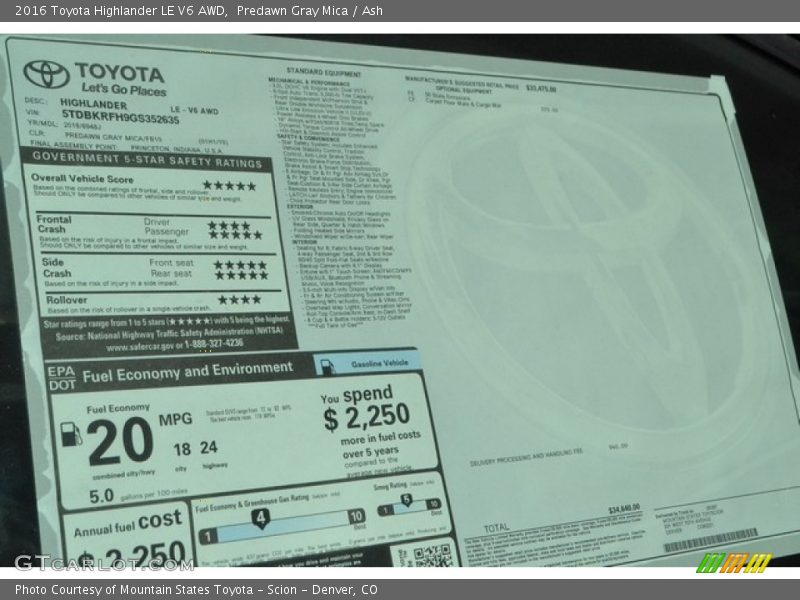This screenshot has height=600, width=800.
Task: Click the Frontal Crash Passenger star rating
Action: (x=235, y=235)
